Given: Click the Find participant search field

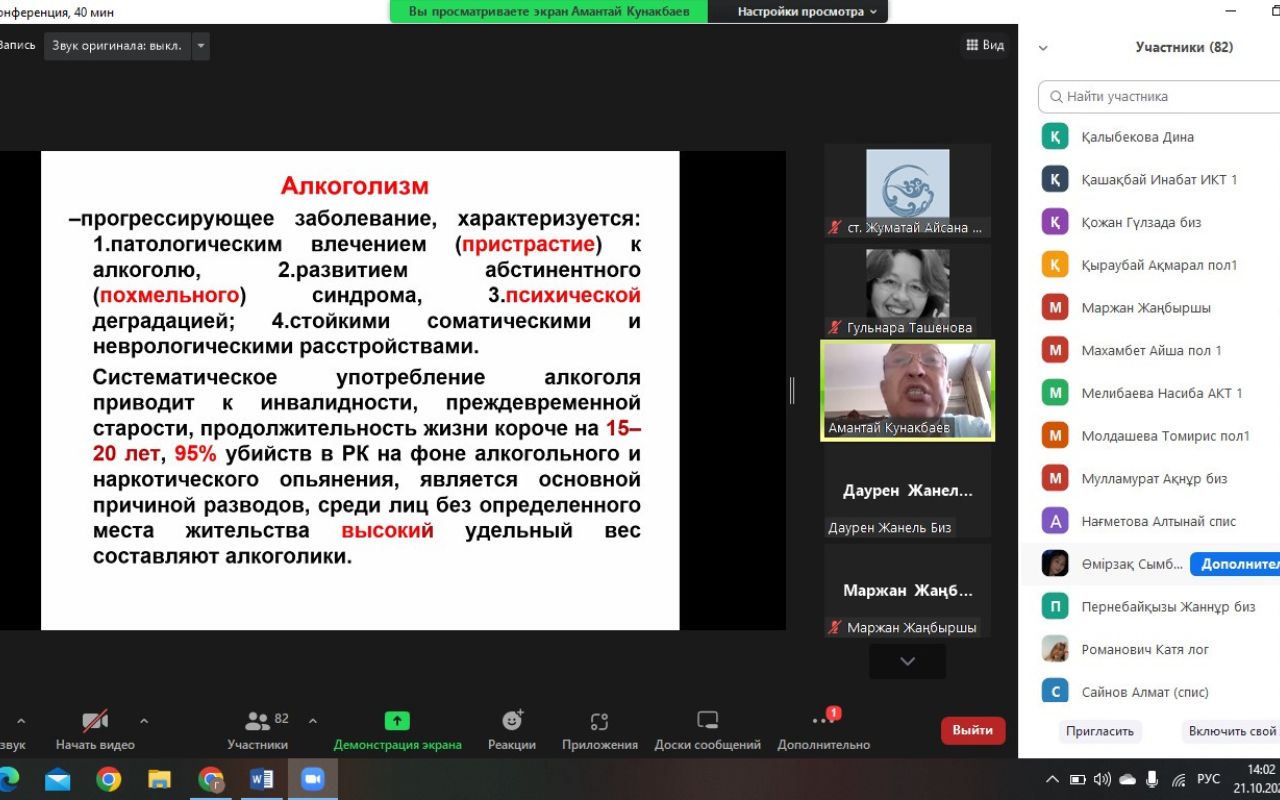Looking at the screenshot, I should tap(1160, 97).
